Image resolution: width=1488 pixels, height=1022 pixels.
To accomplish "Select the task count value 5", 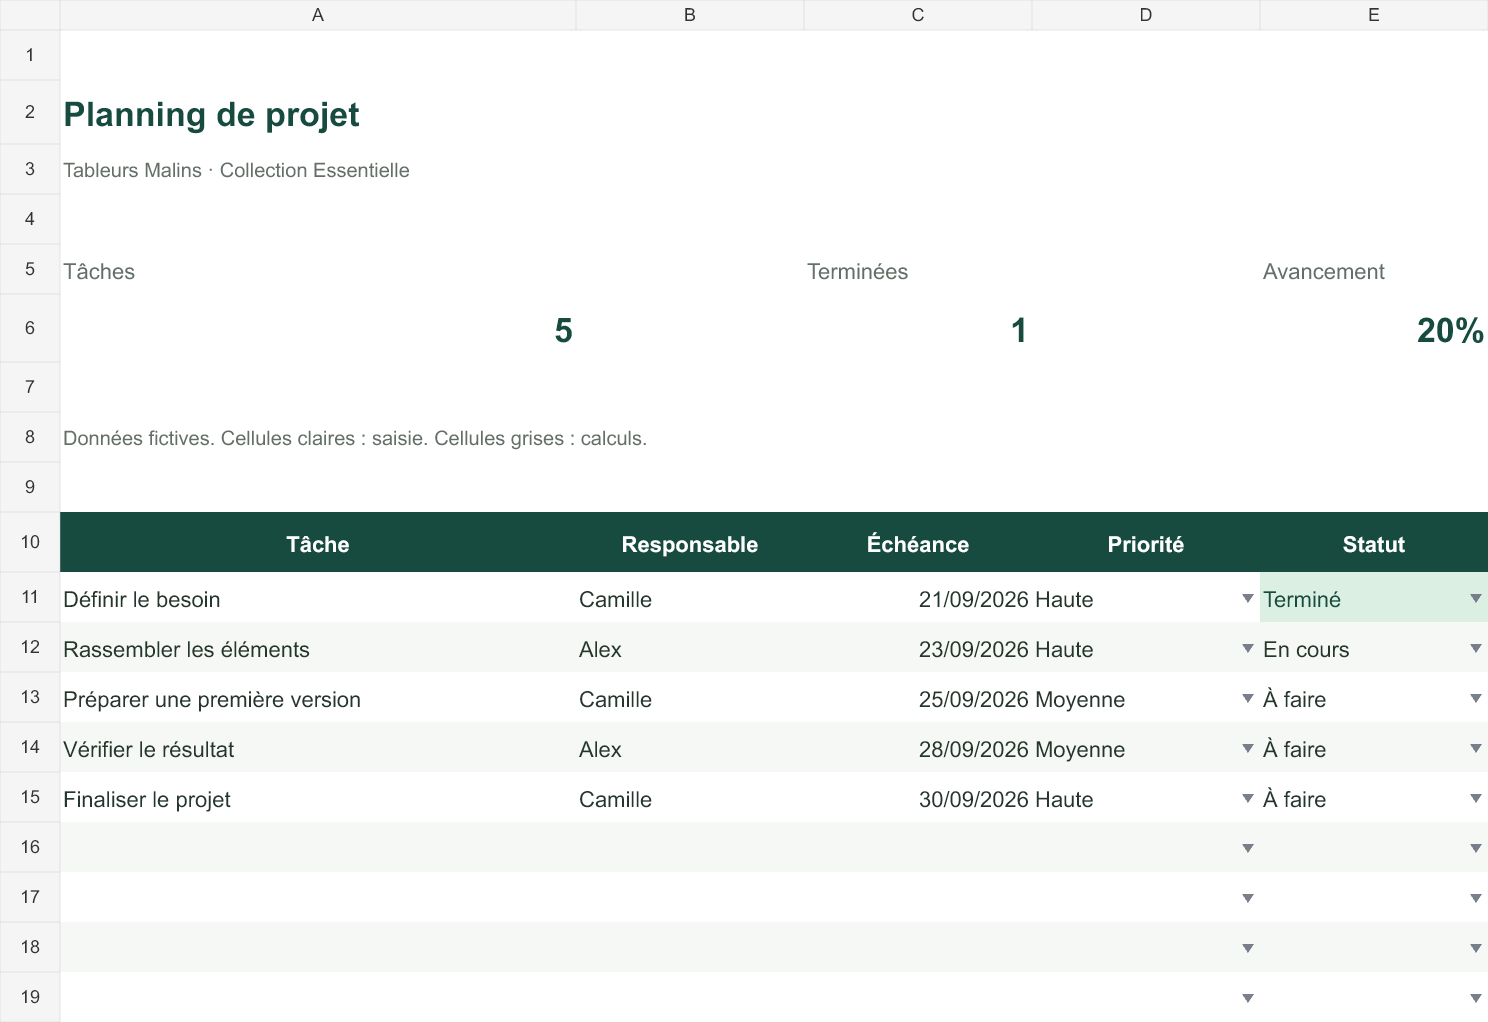I will (563, 330).
